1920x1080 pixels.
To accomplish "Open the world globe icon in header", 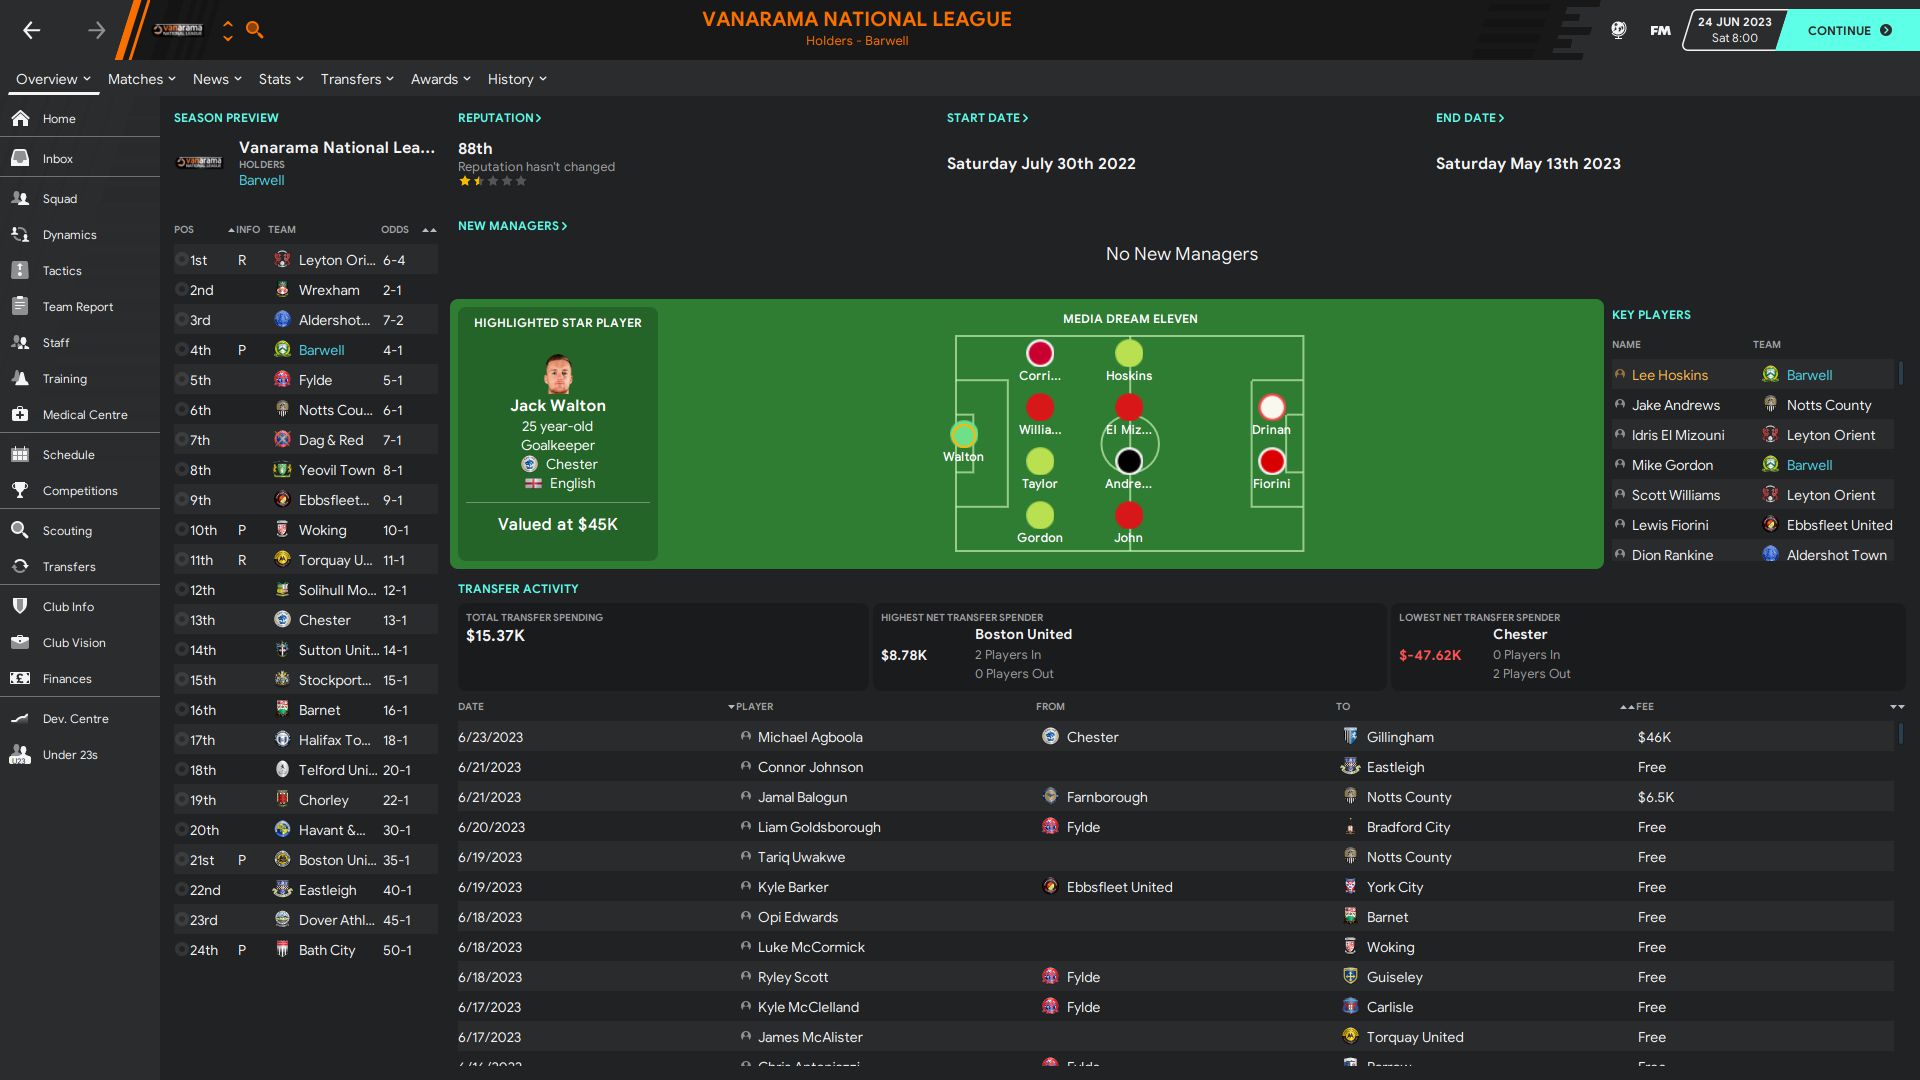I will click(1618, 30).
